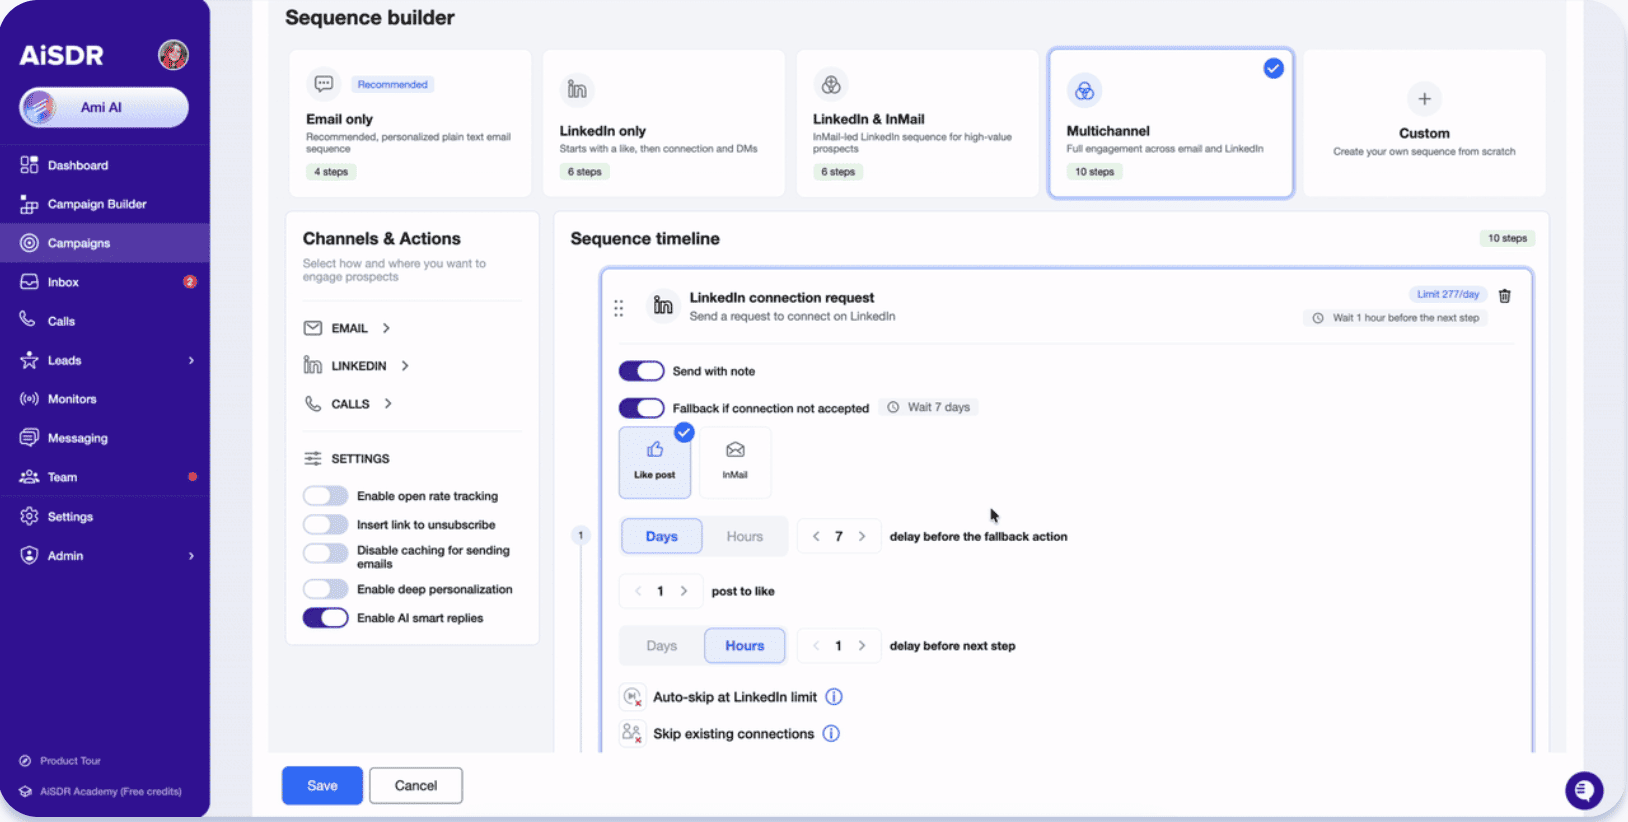Toggle Fallback if connection not accepted

point(641,408)
